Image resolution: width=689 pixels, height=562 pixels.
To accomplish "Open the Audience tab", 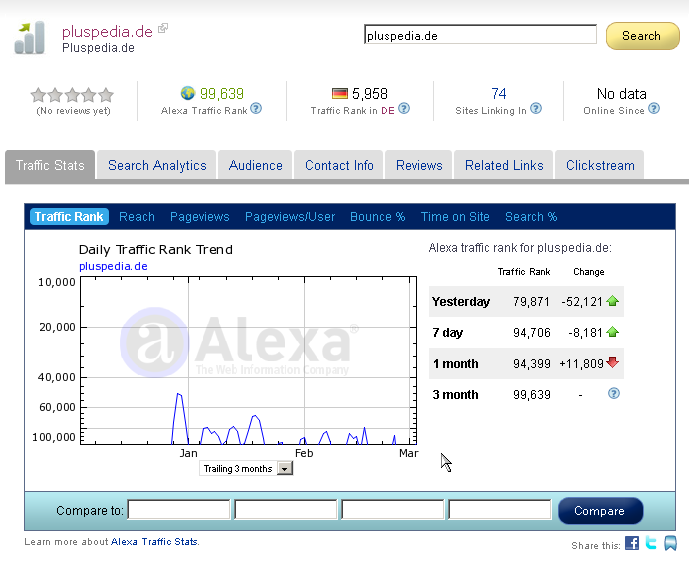I will (x=255, y=165).
